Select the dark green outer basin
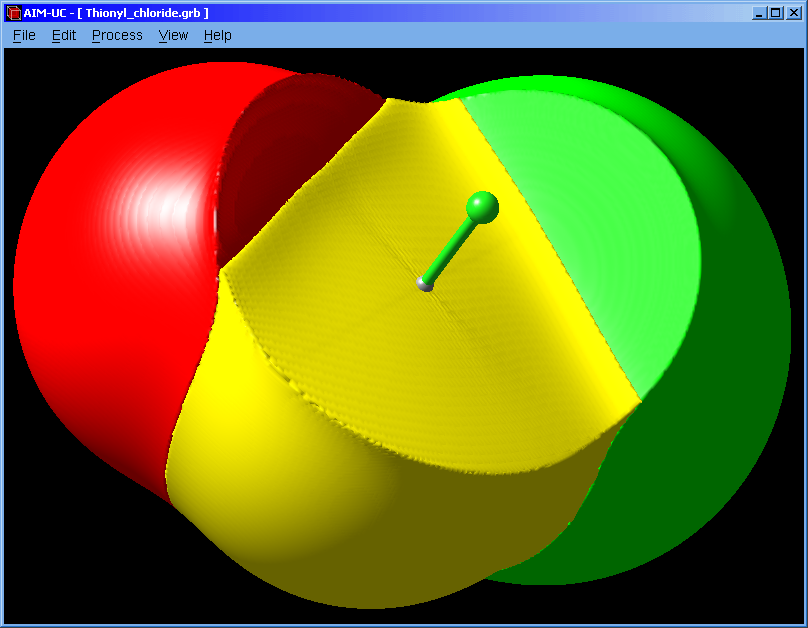 [x=700, y=450]
